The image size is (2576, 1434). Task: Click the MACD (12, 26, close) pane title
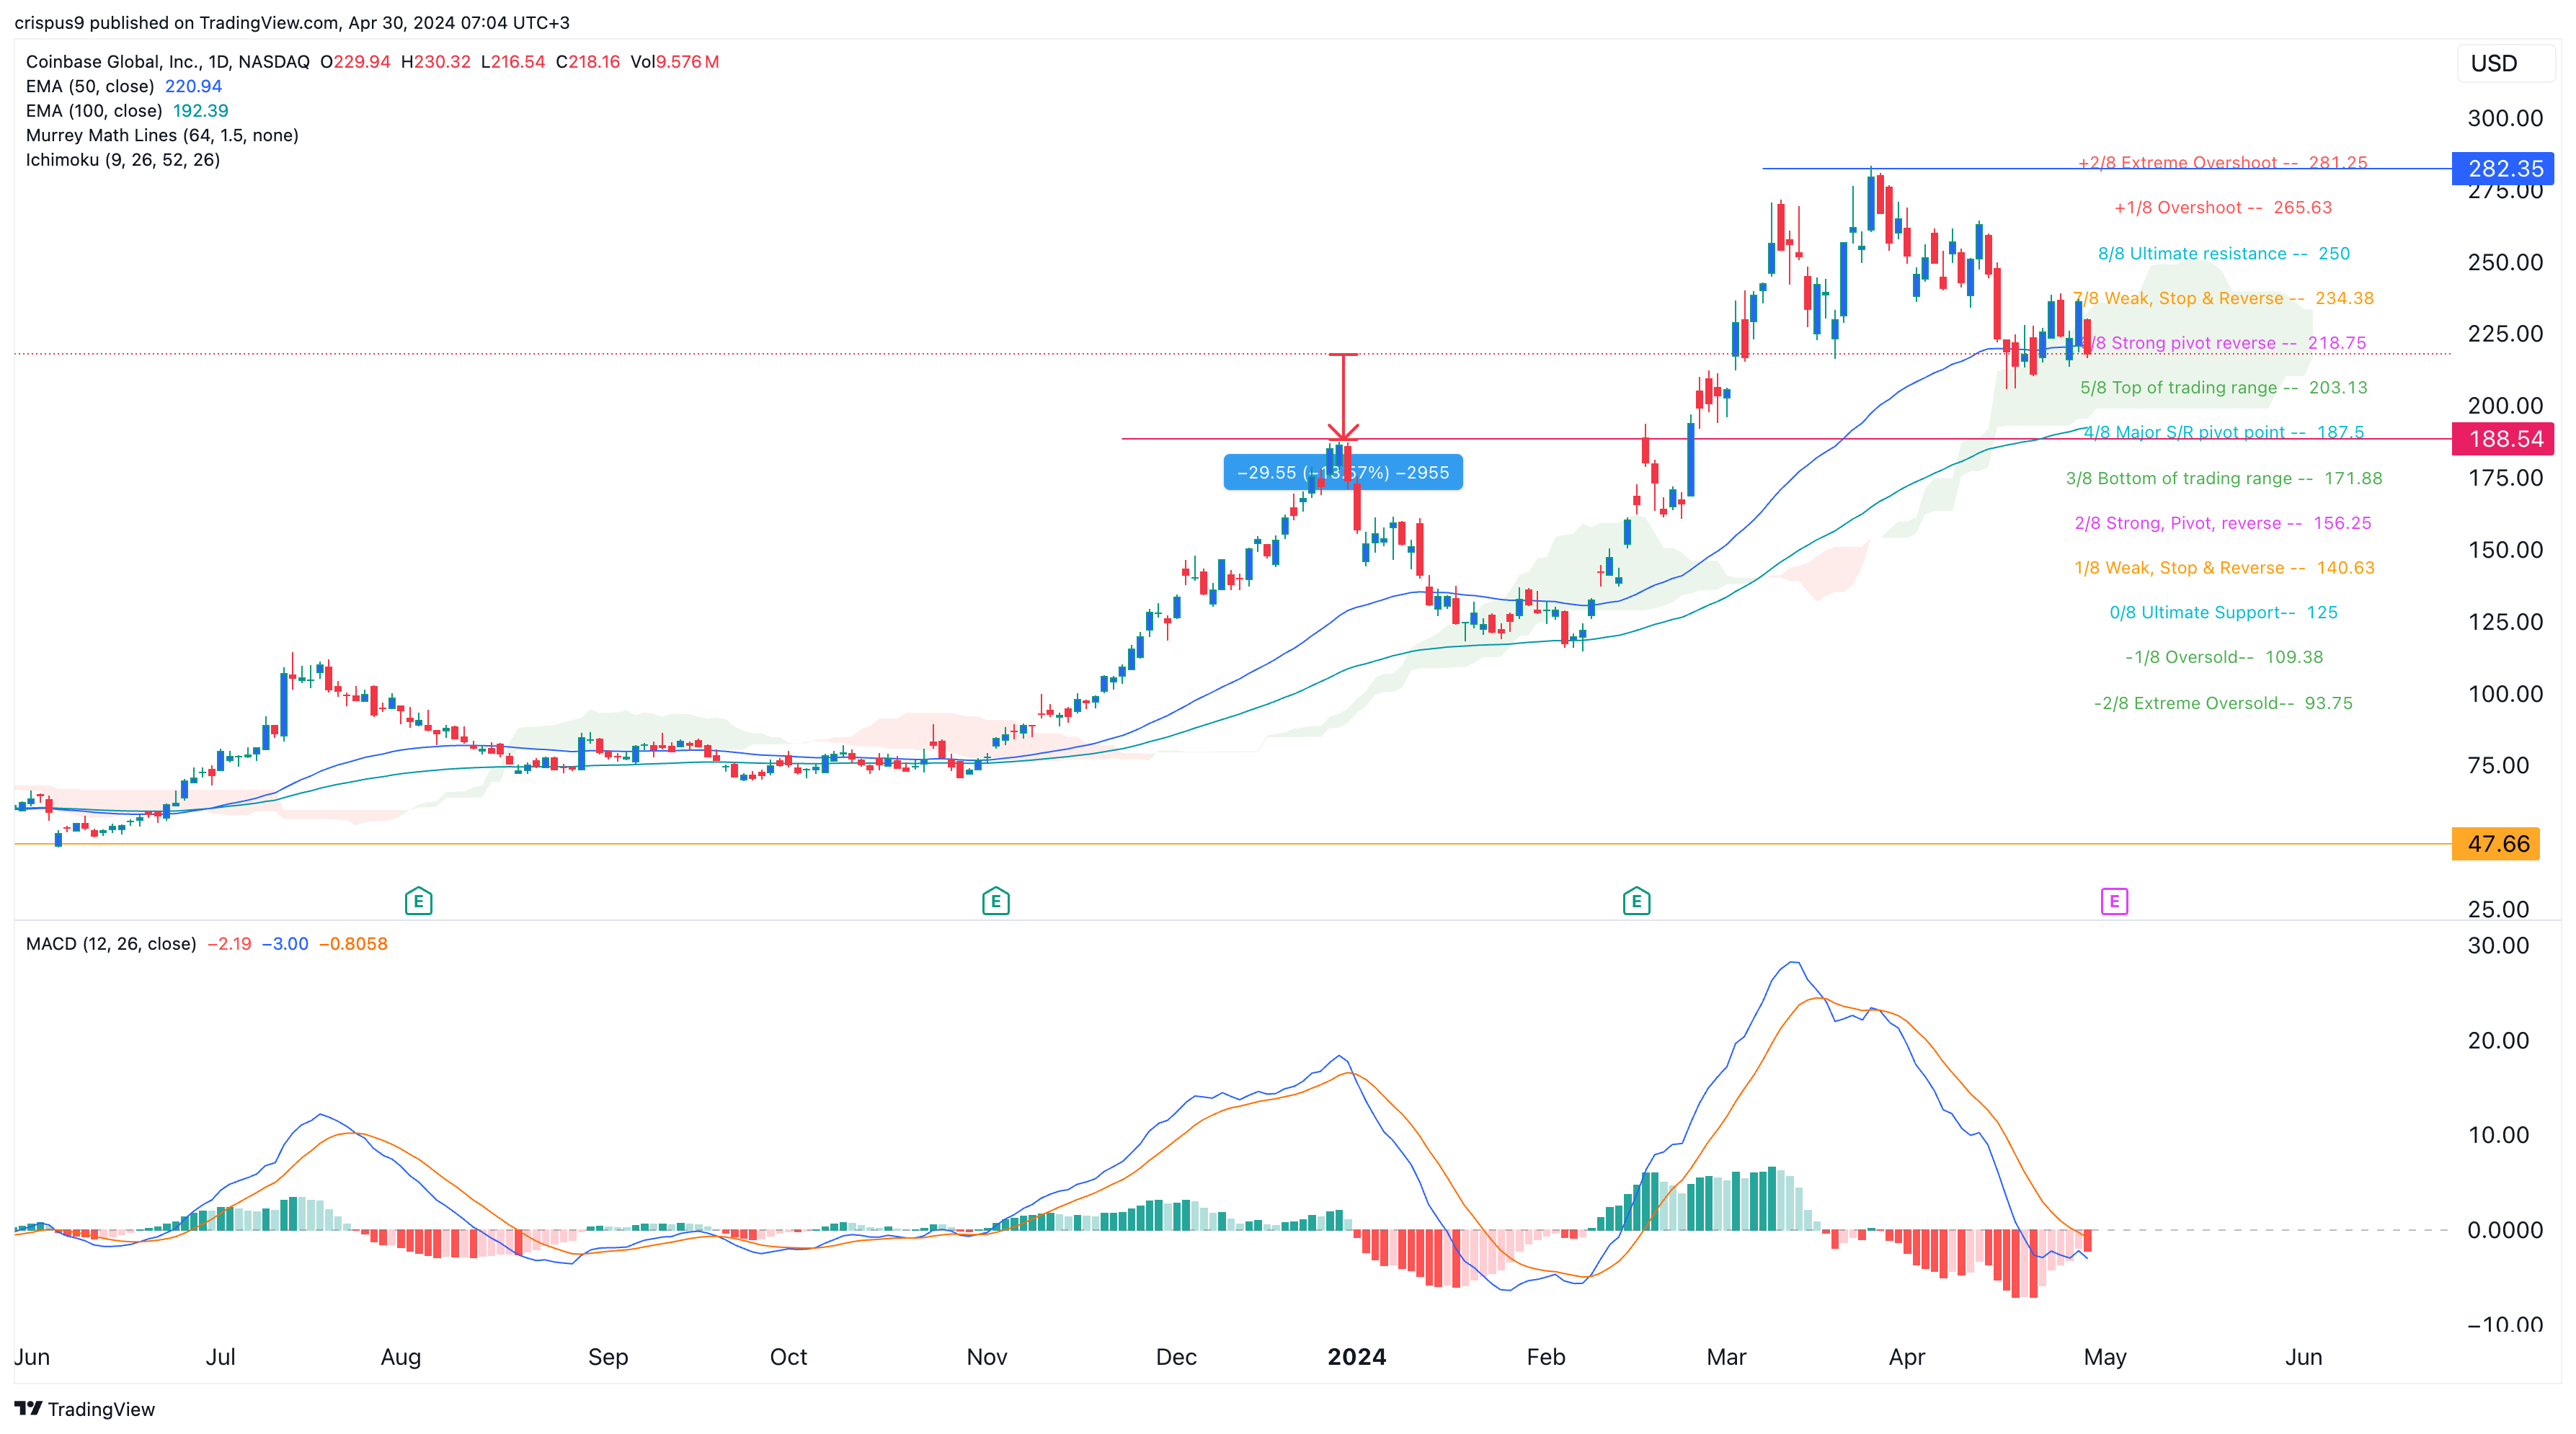pos(110,943)
